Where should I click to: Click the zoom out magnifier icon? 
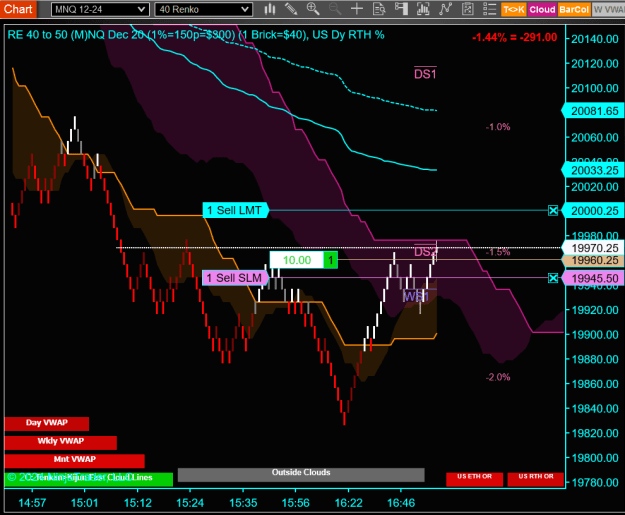(335, 9)
